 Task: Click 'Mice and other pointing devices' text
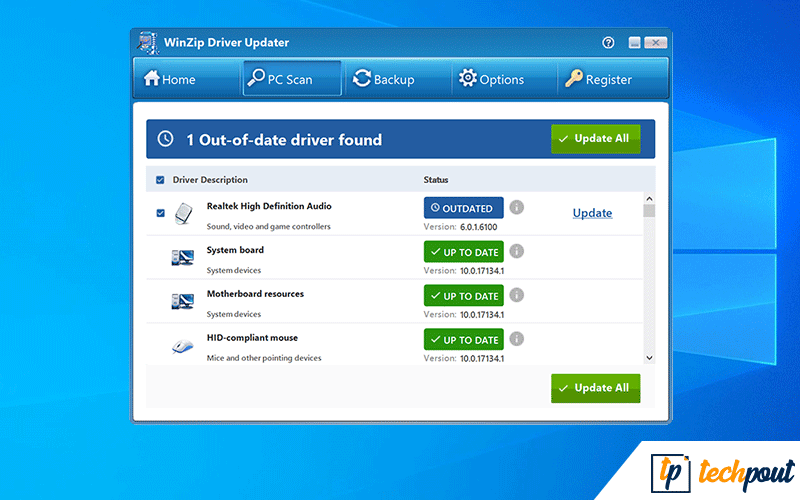[264, 358]
